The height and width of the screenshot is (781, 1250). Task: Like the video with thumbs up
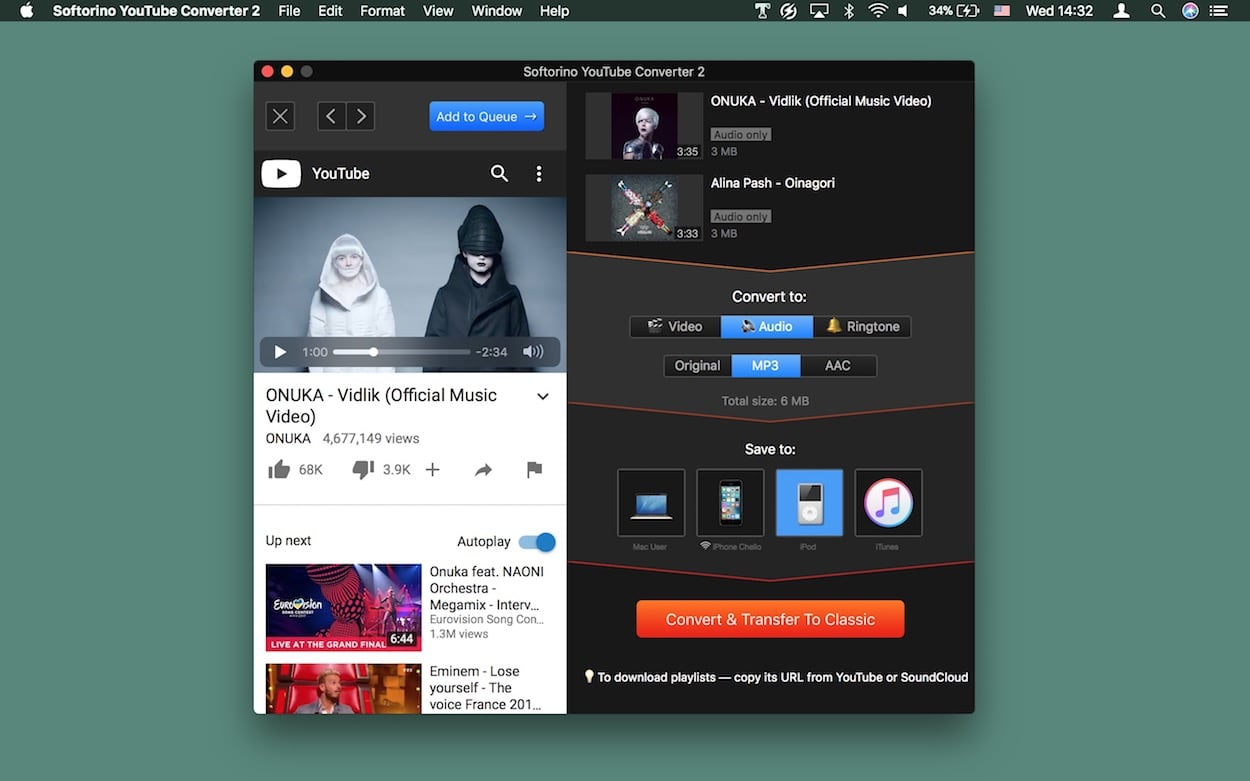click(x=279, y=469)
